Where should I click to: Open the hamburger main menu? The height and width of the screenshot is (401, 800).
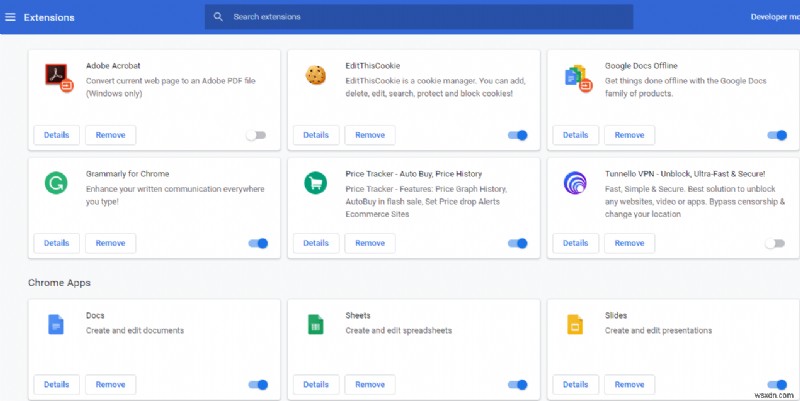tap(11, 17)
